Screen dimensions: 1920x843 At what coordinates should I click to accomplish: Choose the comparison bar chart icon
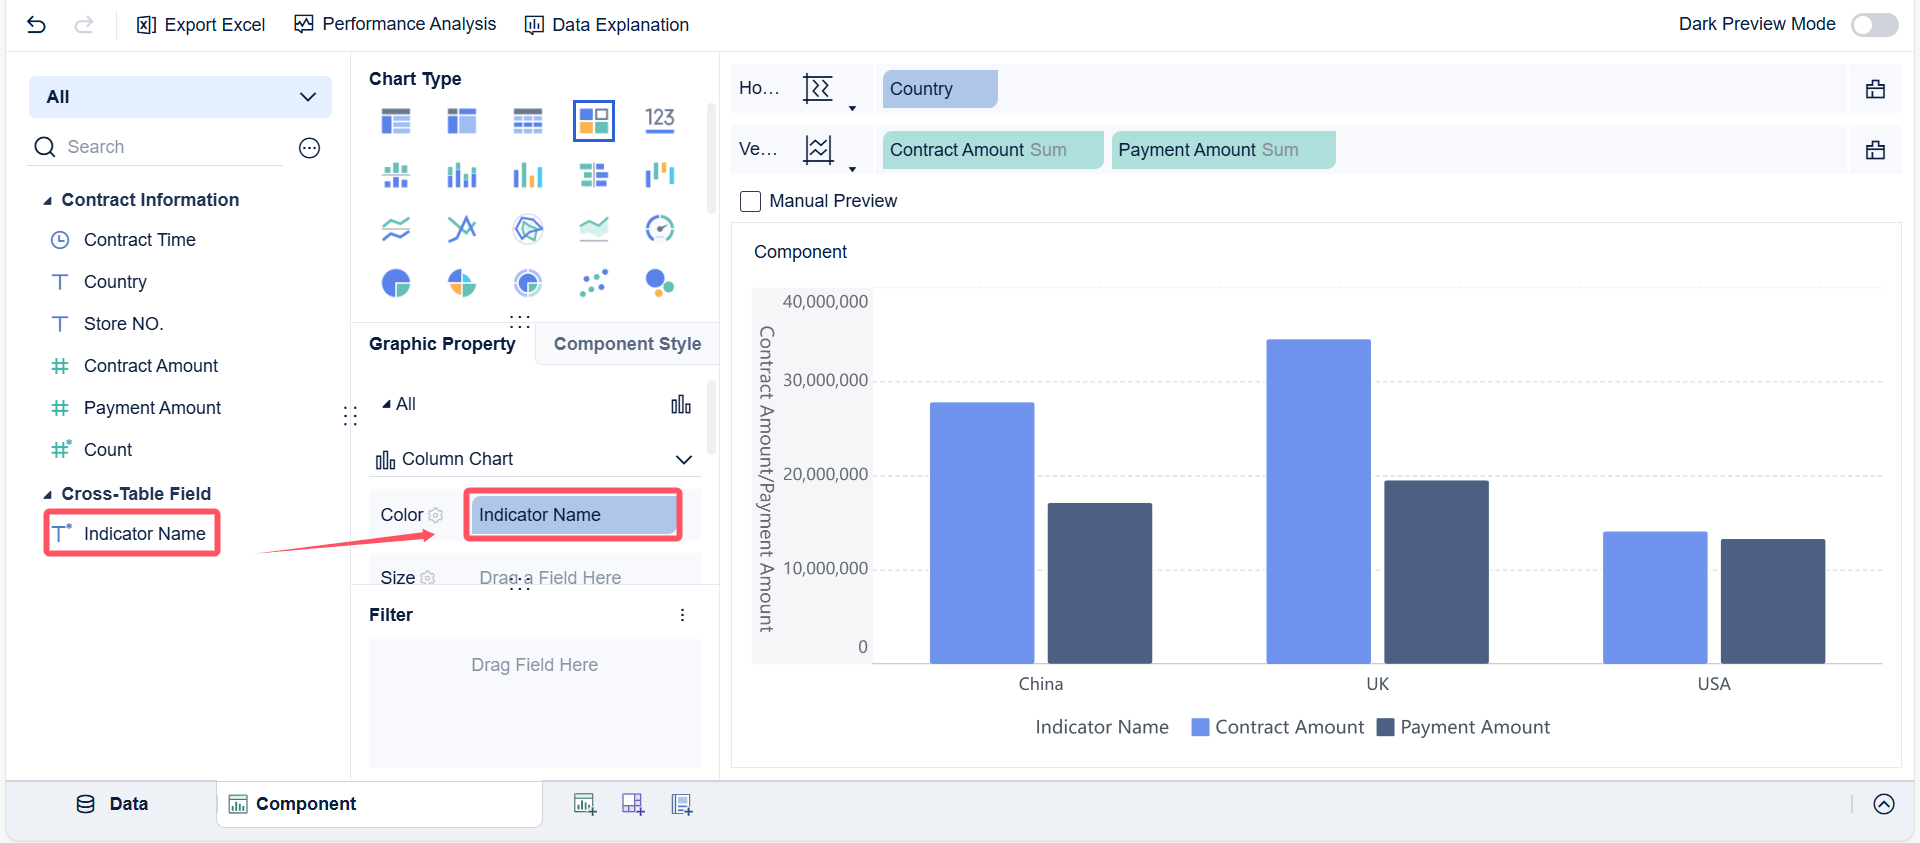coord(594,175)
